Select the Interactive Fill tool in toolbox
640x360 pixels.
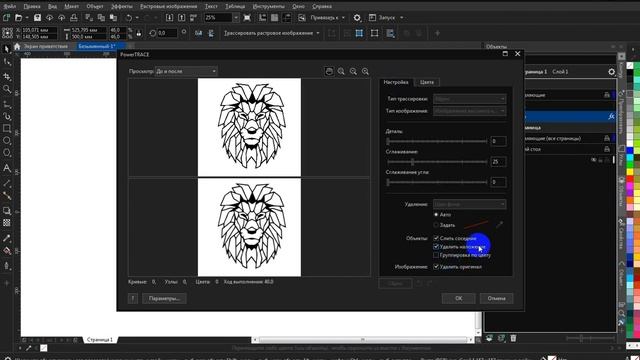pyautogui.click(x=7, y=251)
